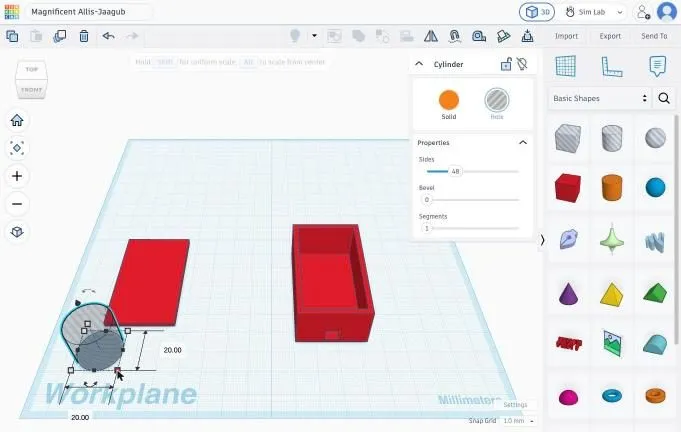Click the Segments slider handle
Viewport: 681px width, 432px height.
click(426, 228)
